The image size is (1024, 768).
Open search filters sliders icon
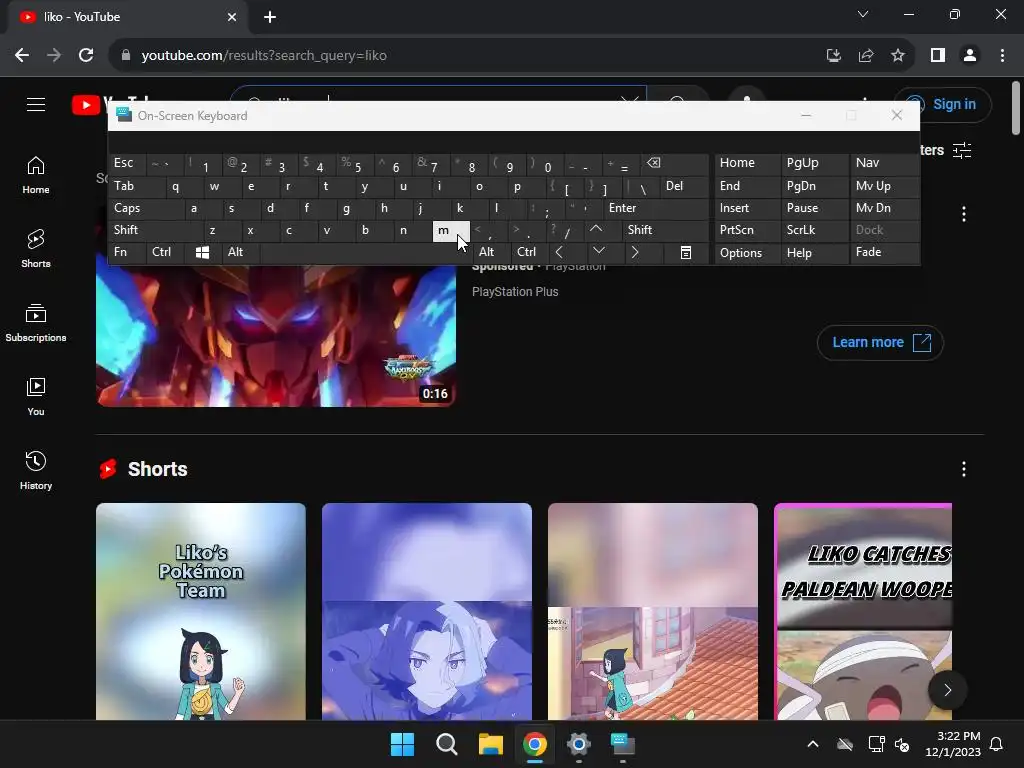click(x=961, y=150)
